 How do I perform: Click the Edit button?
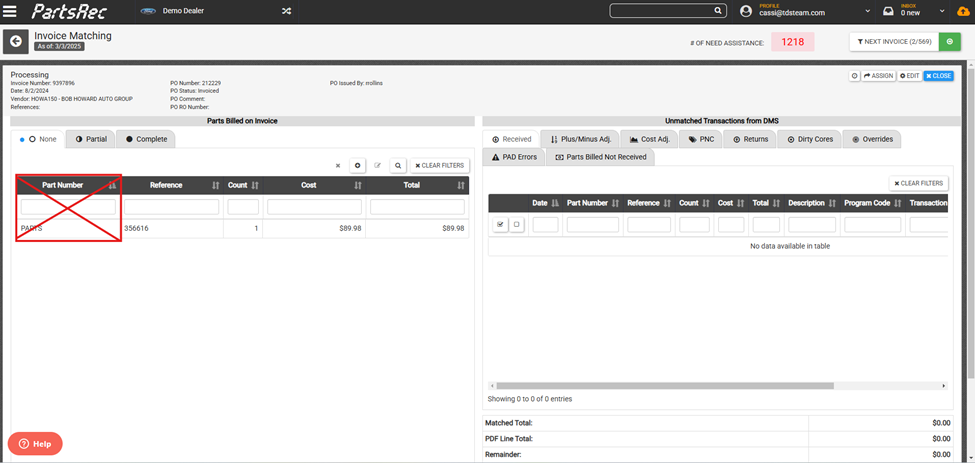tap(909, 76)
